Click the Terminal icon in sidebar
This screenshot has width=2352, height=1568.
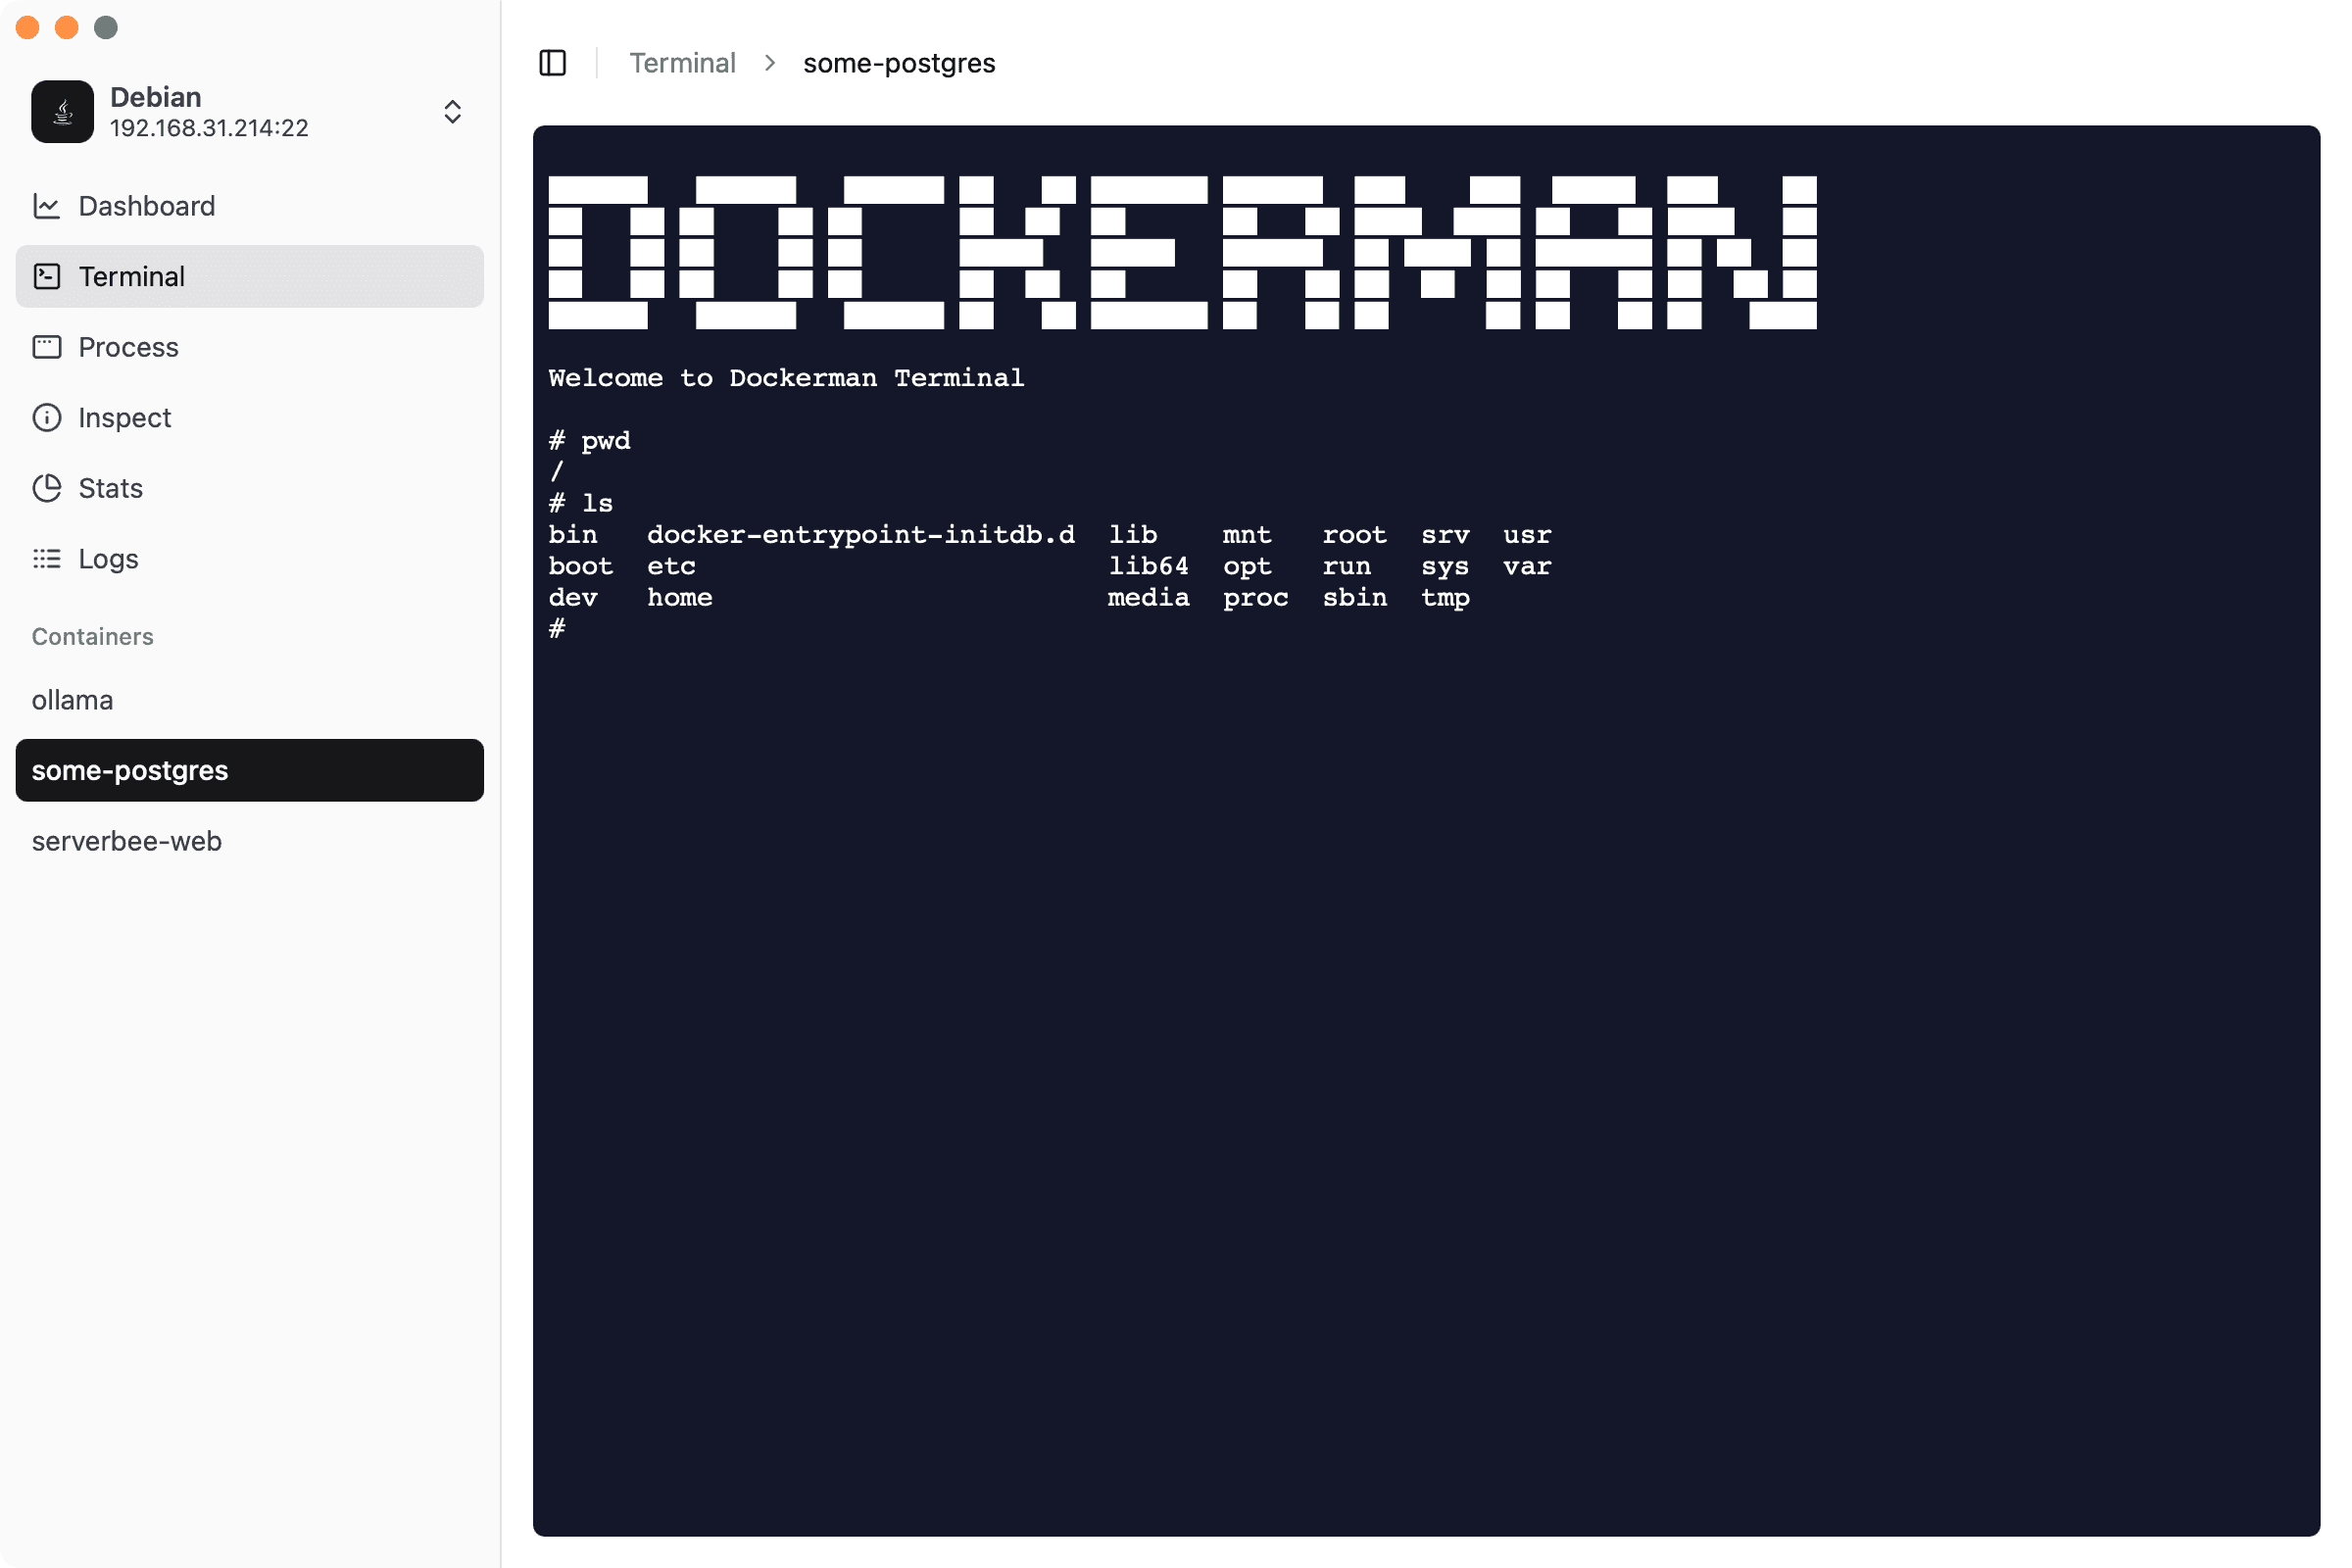pyautogui.click(x=47, y=276)
